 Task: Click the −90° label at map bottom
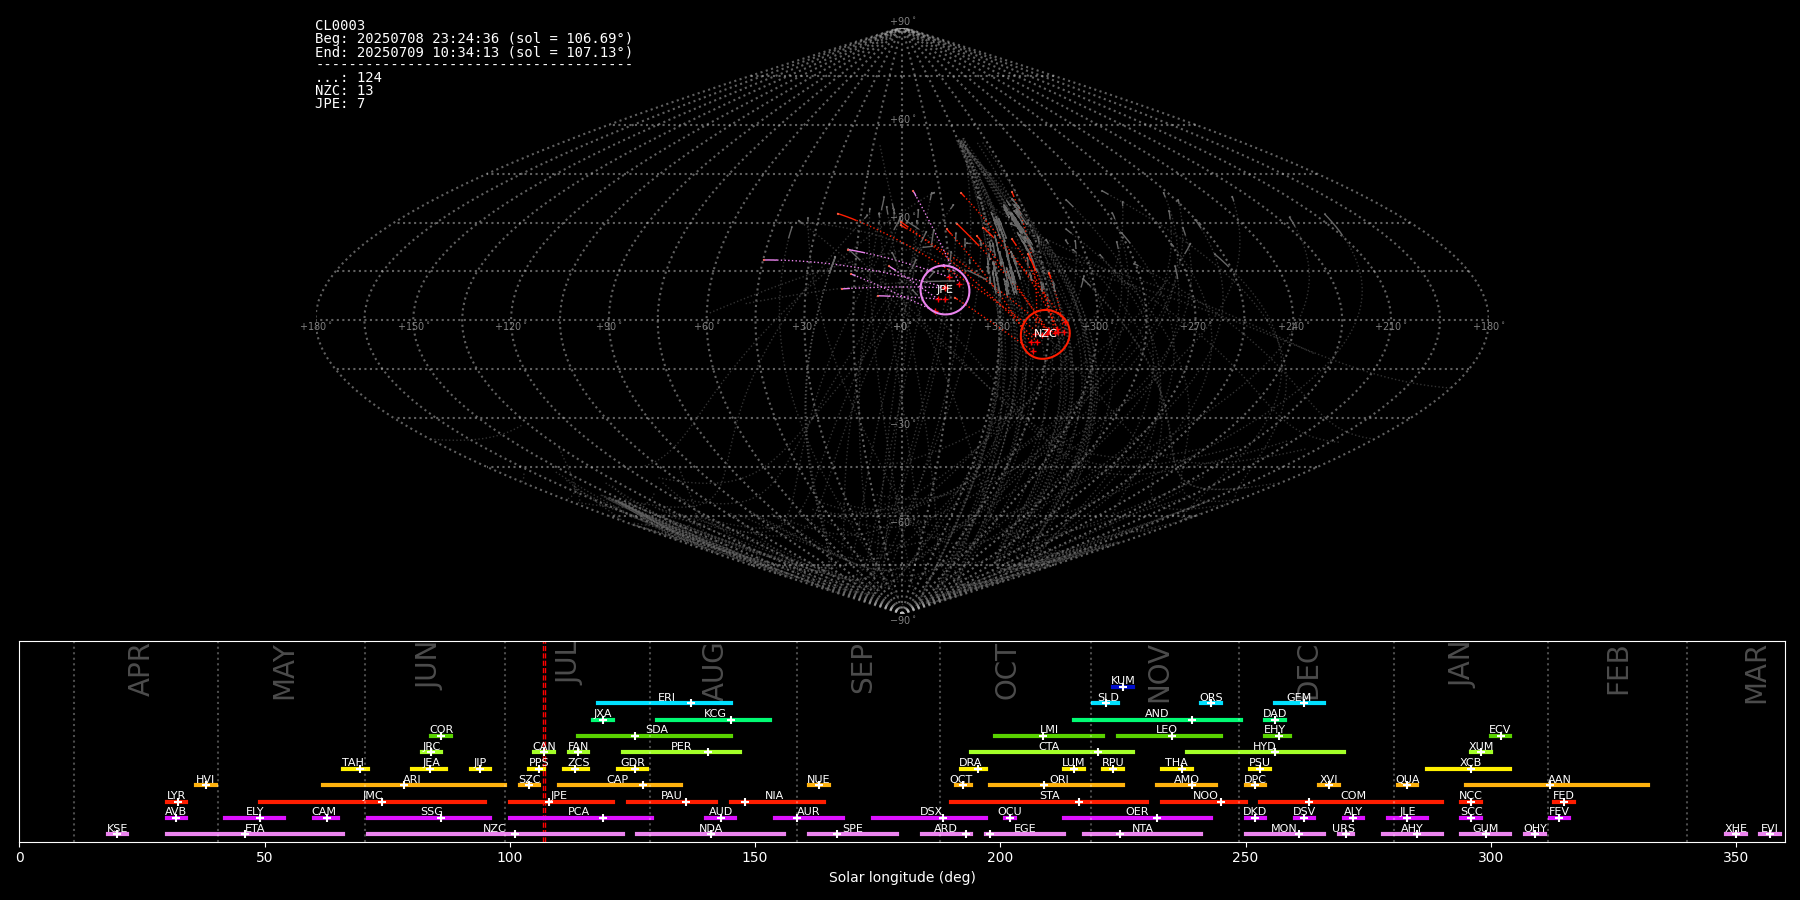[902, 621]
